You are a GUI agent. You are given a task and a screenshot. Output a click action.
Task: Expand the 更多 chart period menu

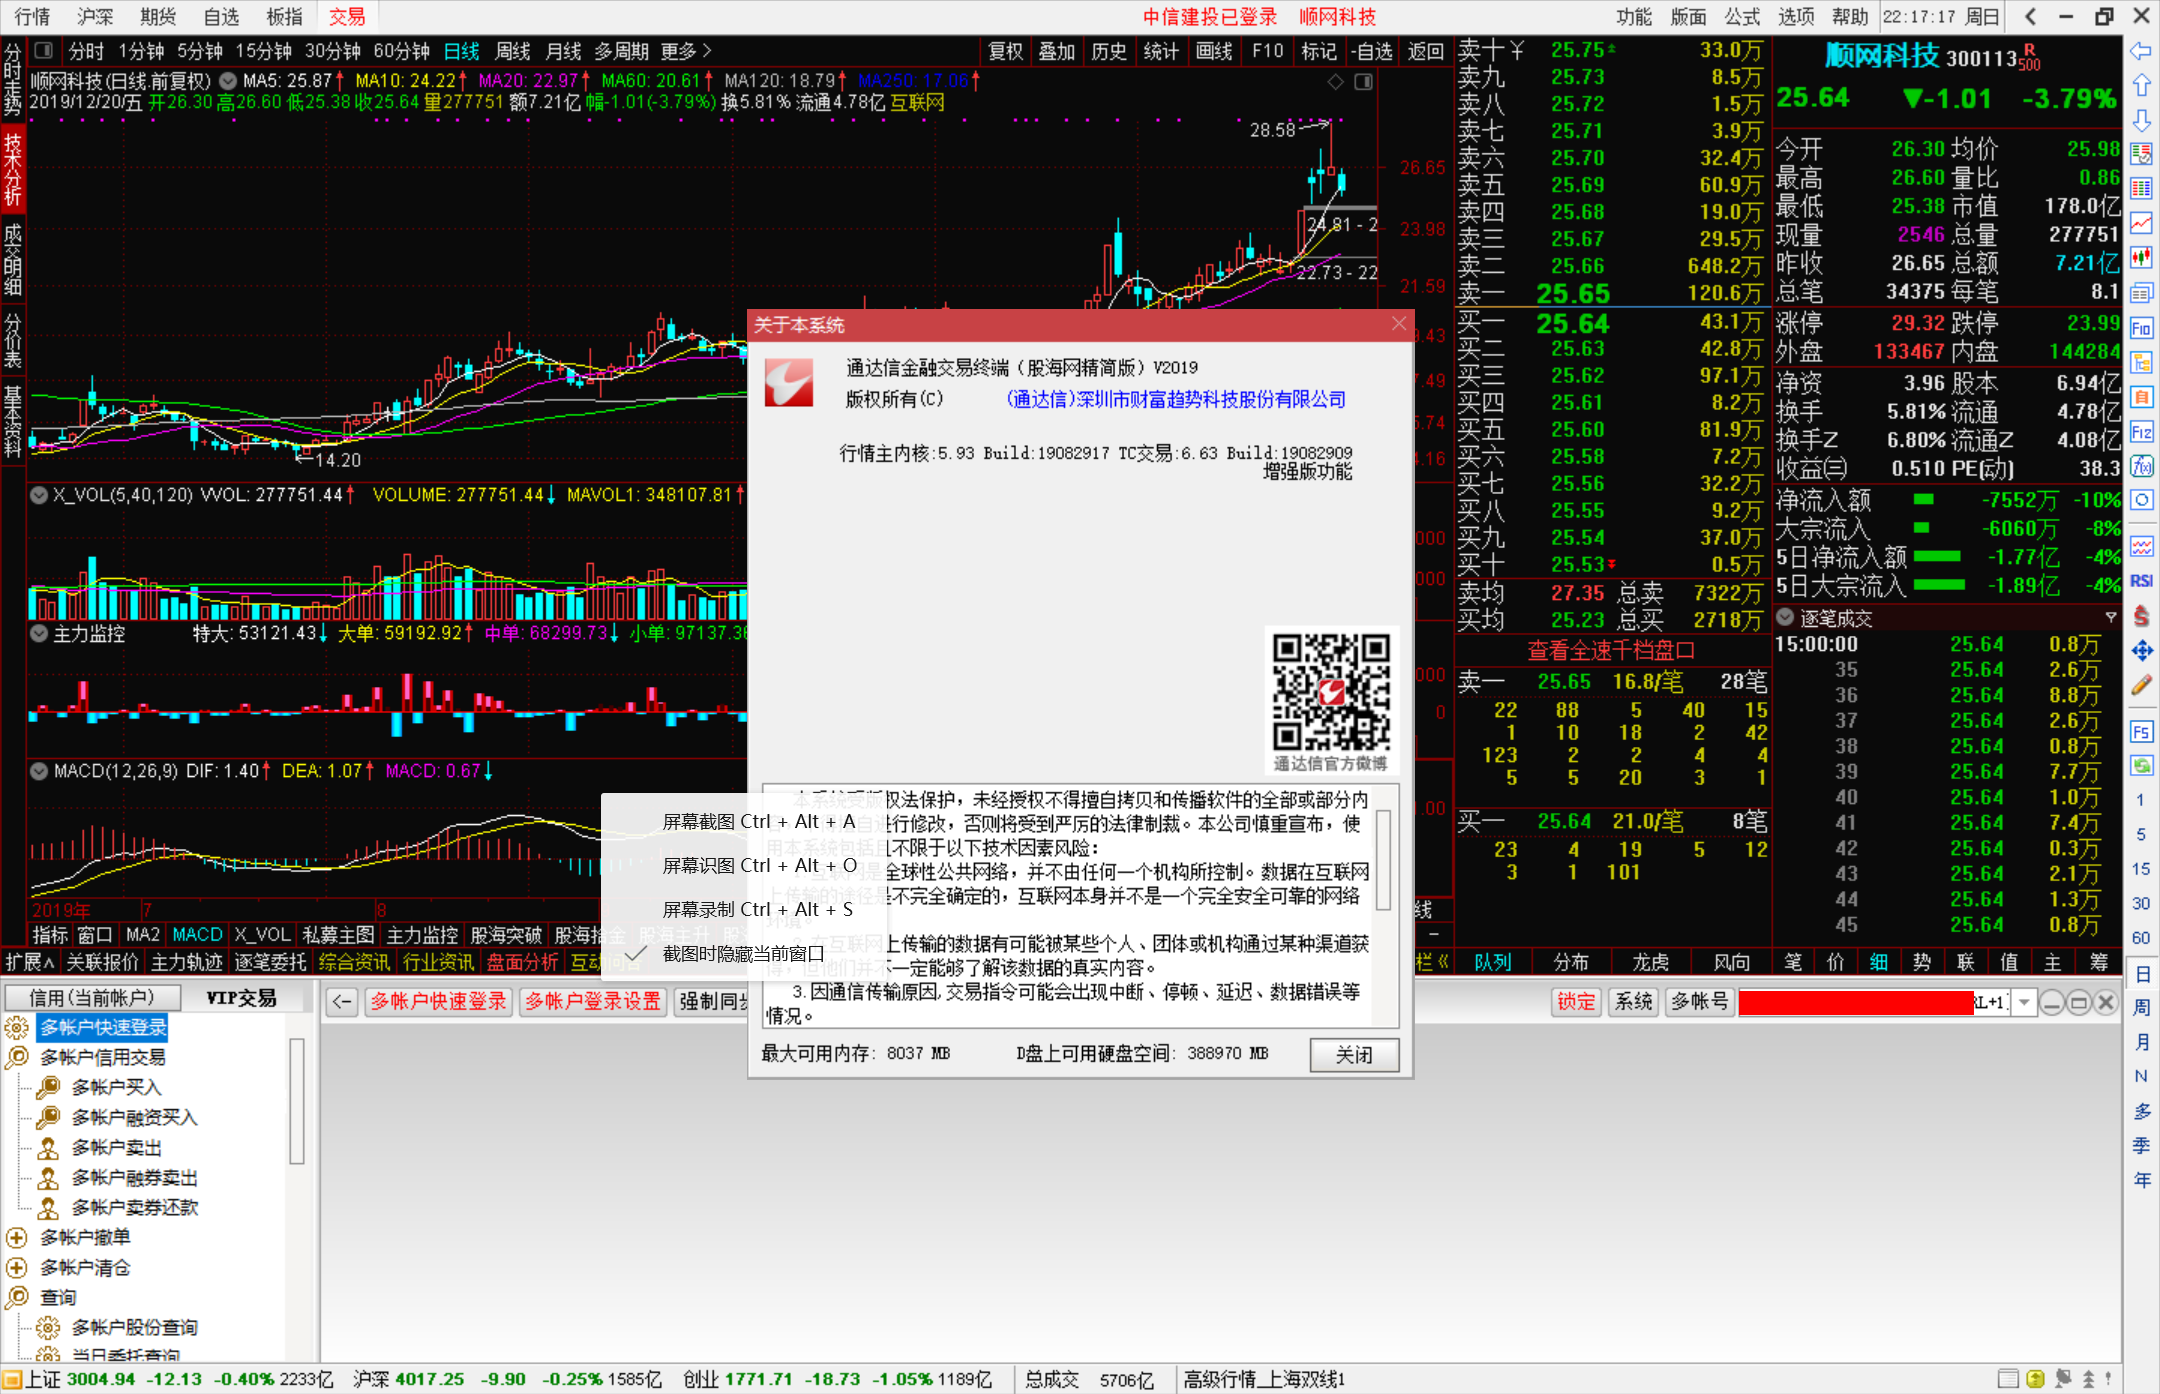pos(685,51)
